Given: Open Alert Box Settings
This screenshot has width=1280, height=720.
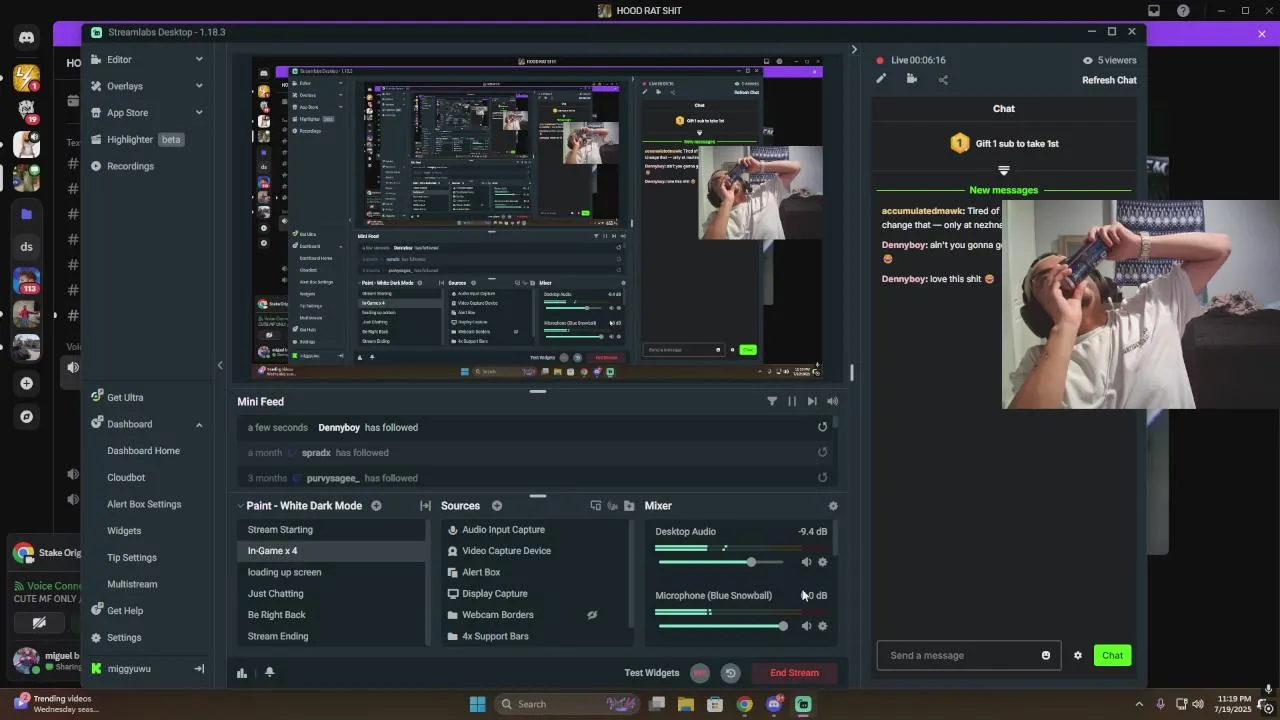Looking at the screenshot, I should pos(144,504).
